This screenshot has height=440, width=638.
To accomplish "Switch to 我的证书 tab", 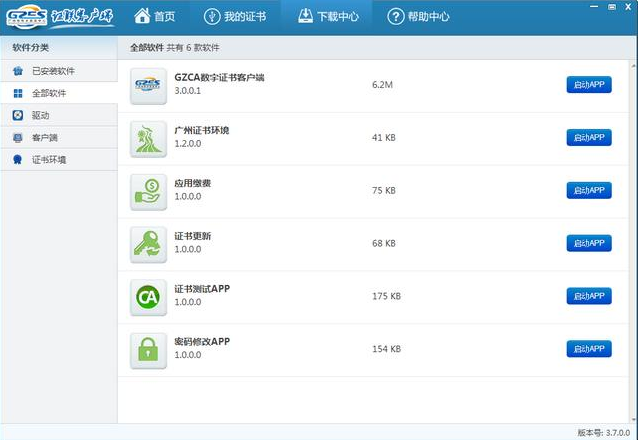I will pos(235,16).
